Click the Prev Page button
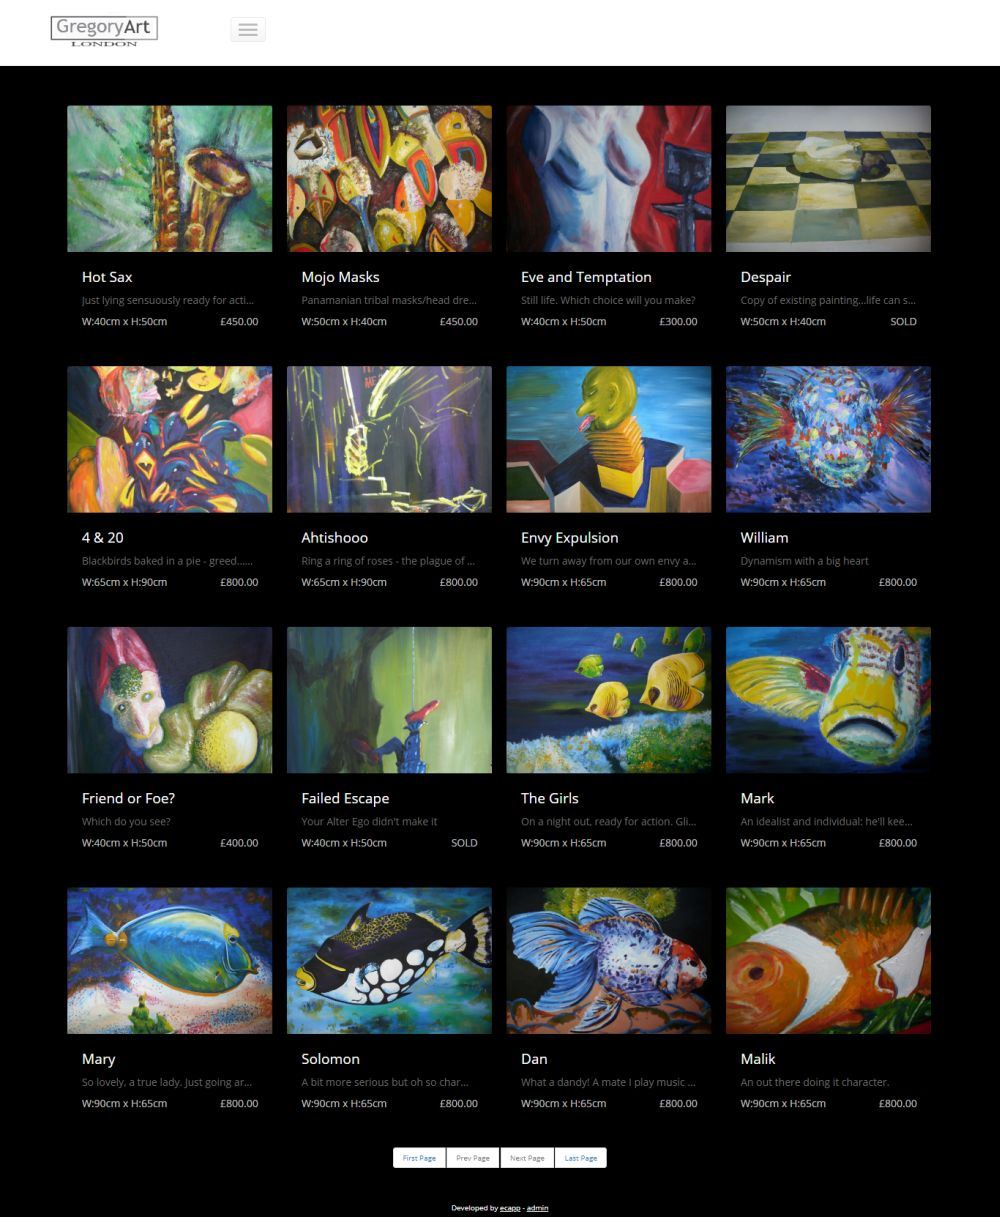This screenshot has height=1217, width=1000. [473, 1158]
